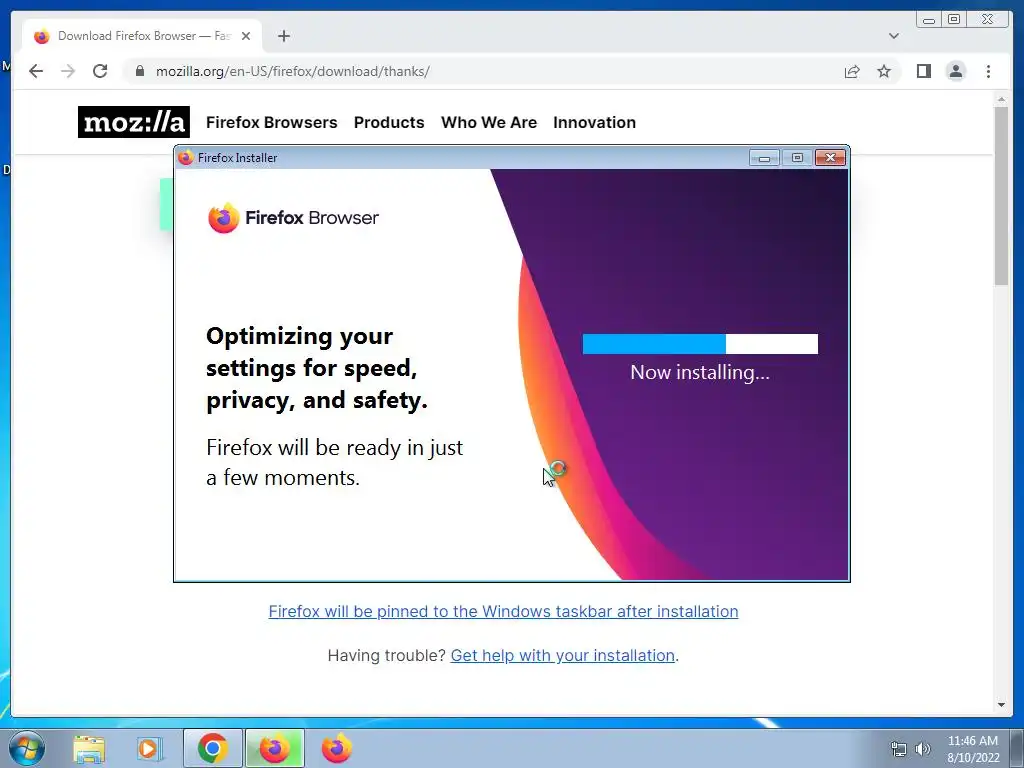Open 'Get help with your installation' link
1024x768 pixels.
coord(563,655)
